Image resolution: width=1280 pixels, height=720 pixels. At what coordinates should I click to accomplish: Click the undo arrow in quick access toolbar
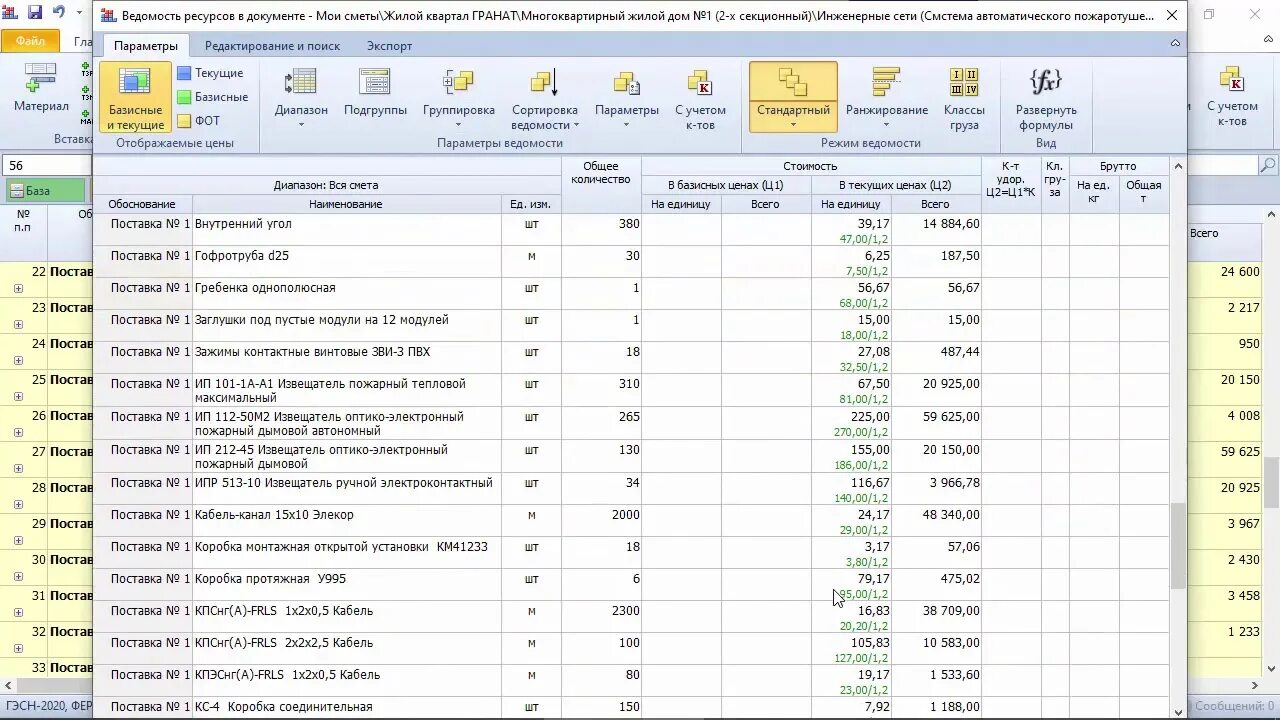point(58,12)
